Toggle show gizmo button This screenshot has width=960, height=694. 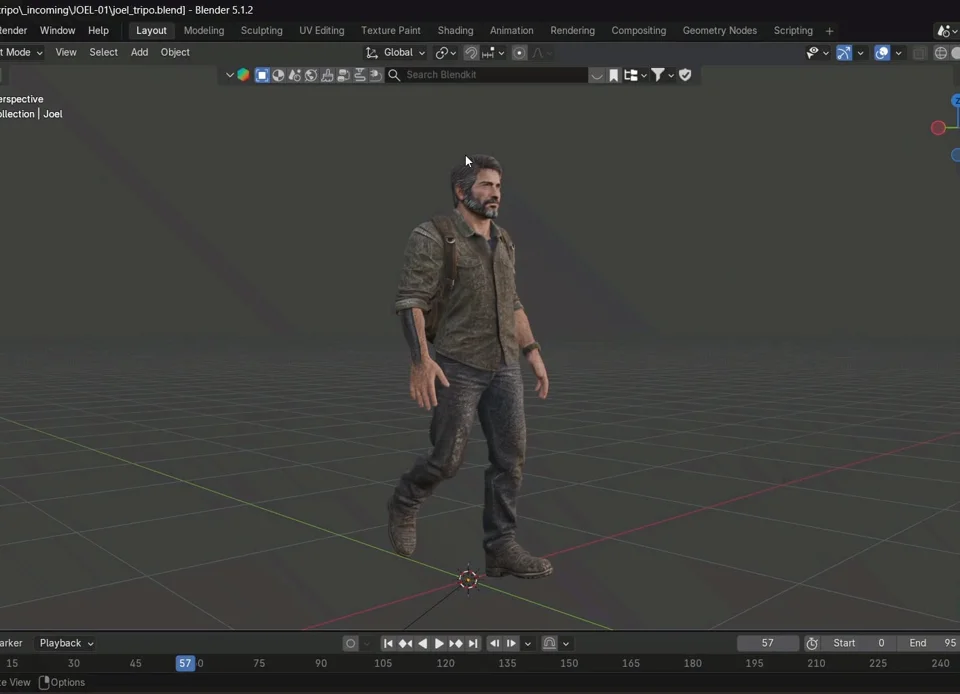[844, 53]
